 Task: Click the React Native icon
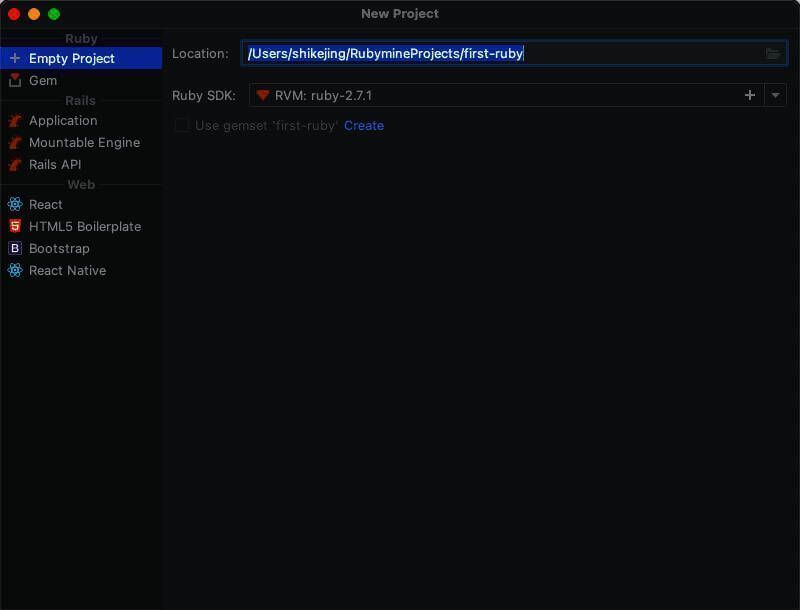(15, 270)
